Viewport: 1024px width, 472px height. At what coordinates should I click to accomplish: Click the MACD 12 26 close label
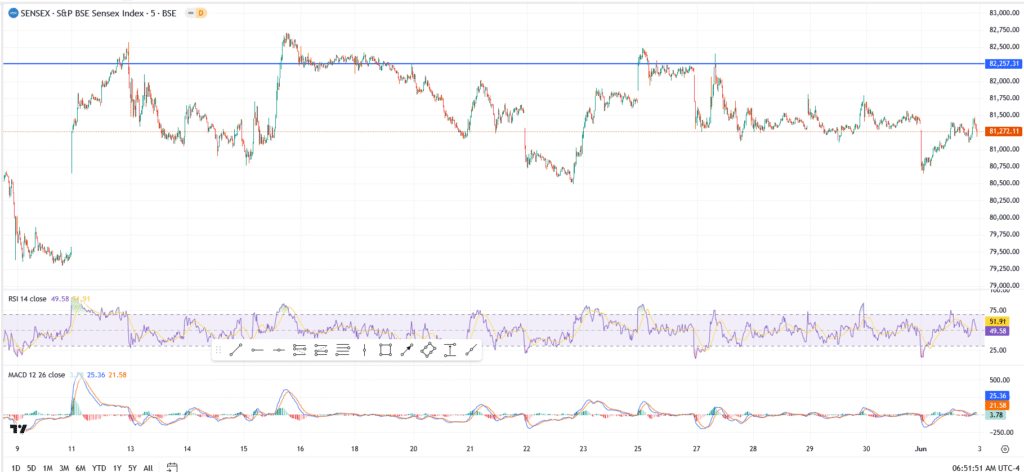coord(36,375)
